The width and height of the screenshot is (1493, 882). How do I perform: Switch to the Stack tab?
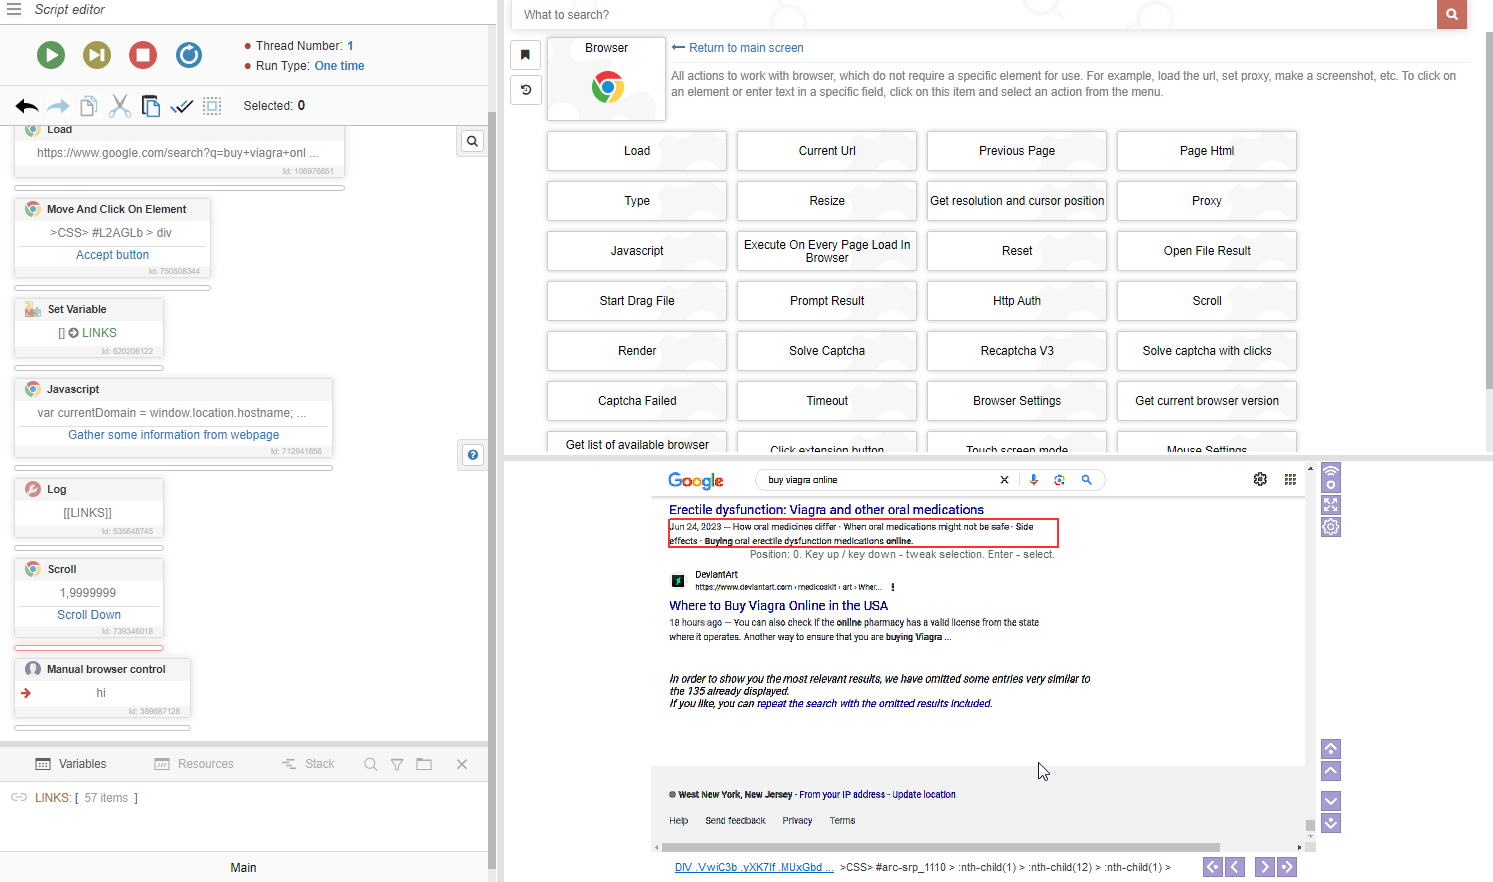tap(308, 764)
